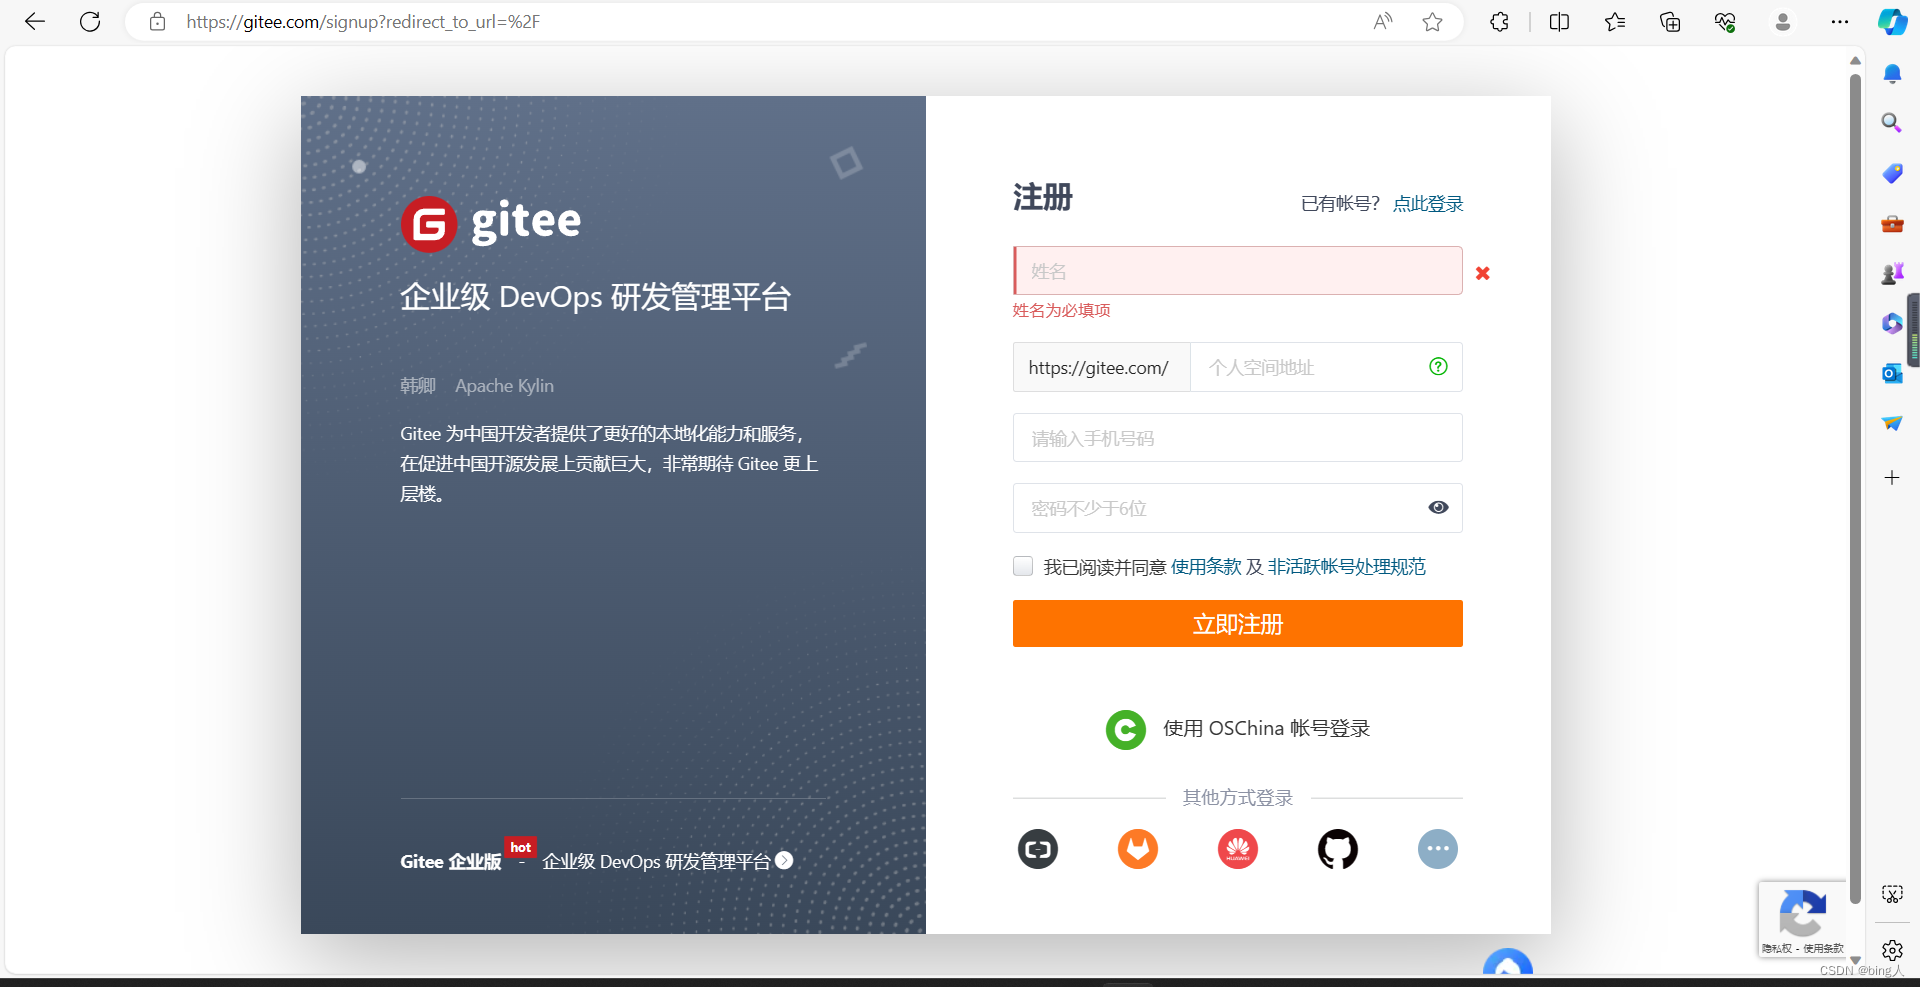Viewport: 1920px width, 987px height.
Task: Sign in with OSChina account
Action: [x=1238, y=729]
